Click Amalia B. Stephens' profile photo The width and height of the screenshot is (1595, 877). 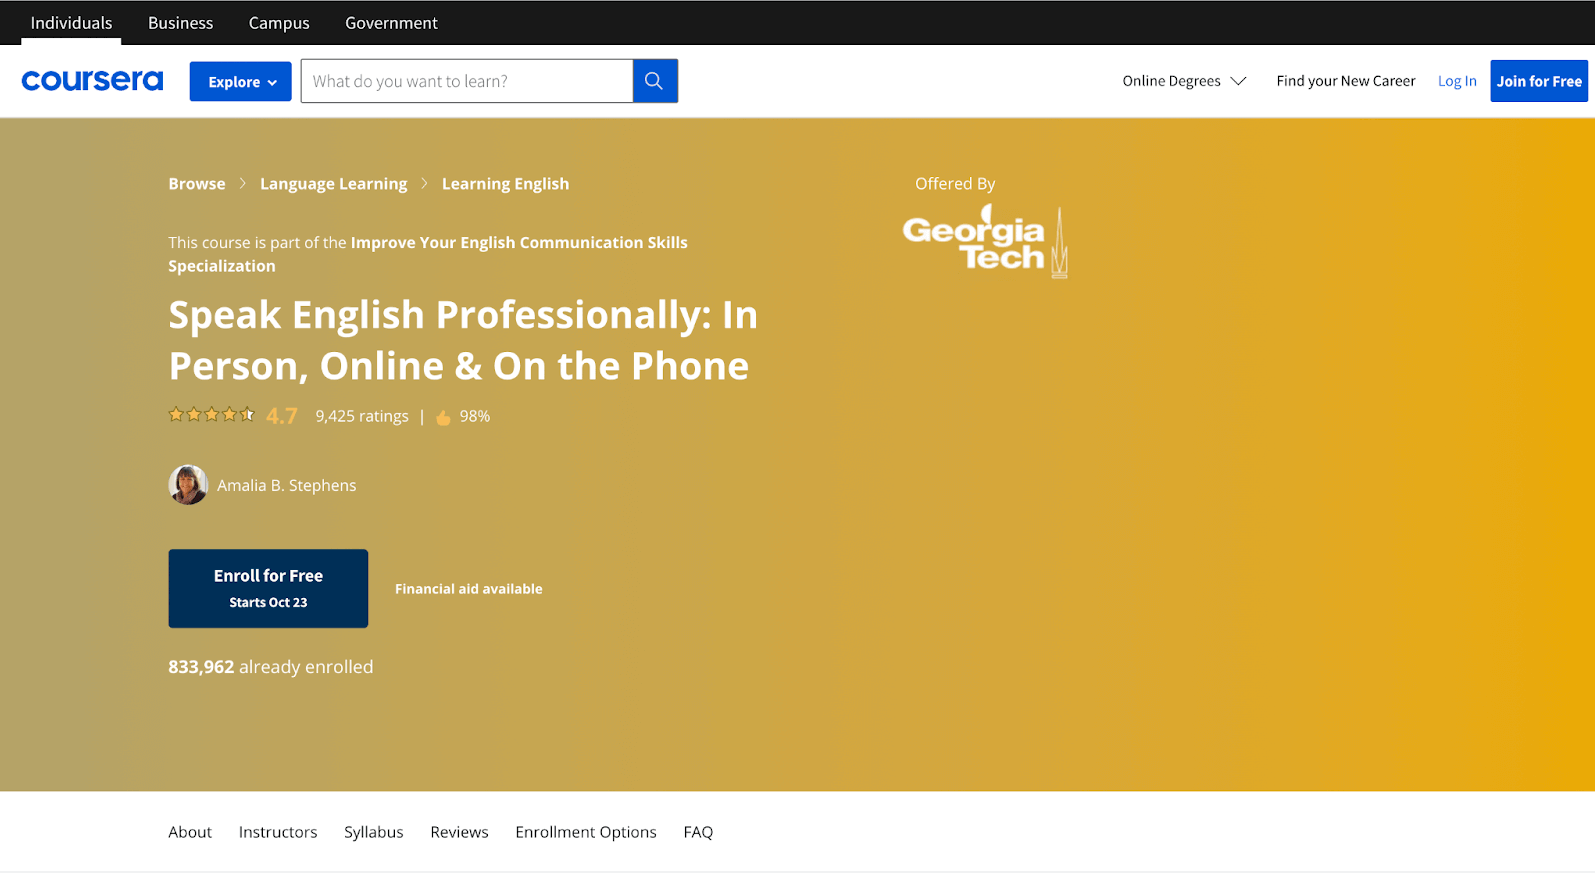(187, 485)
